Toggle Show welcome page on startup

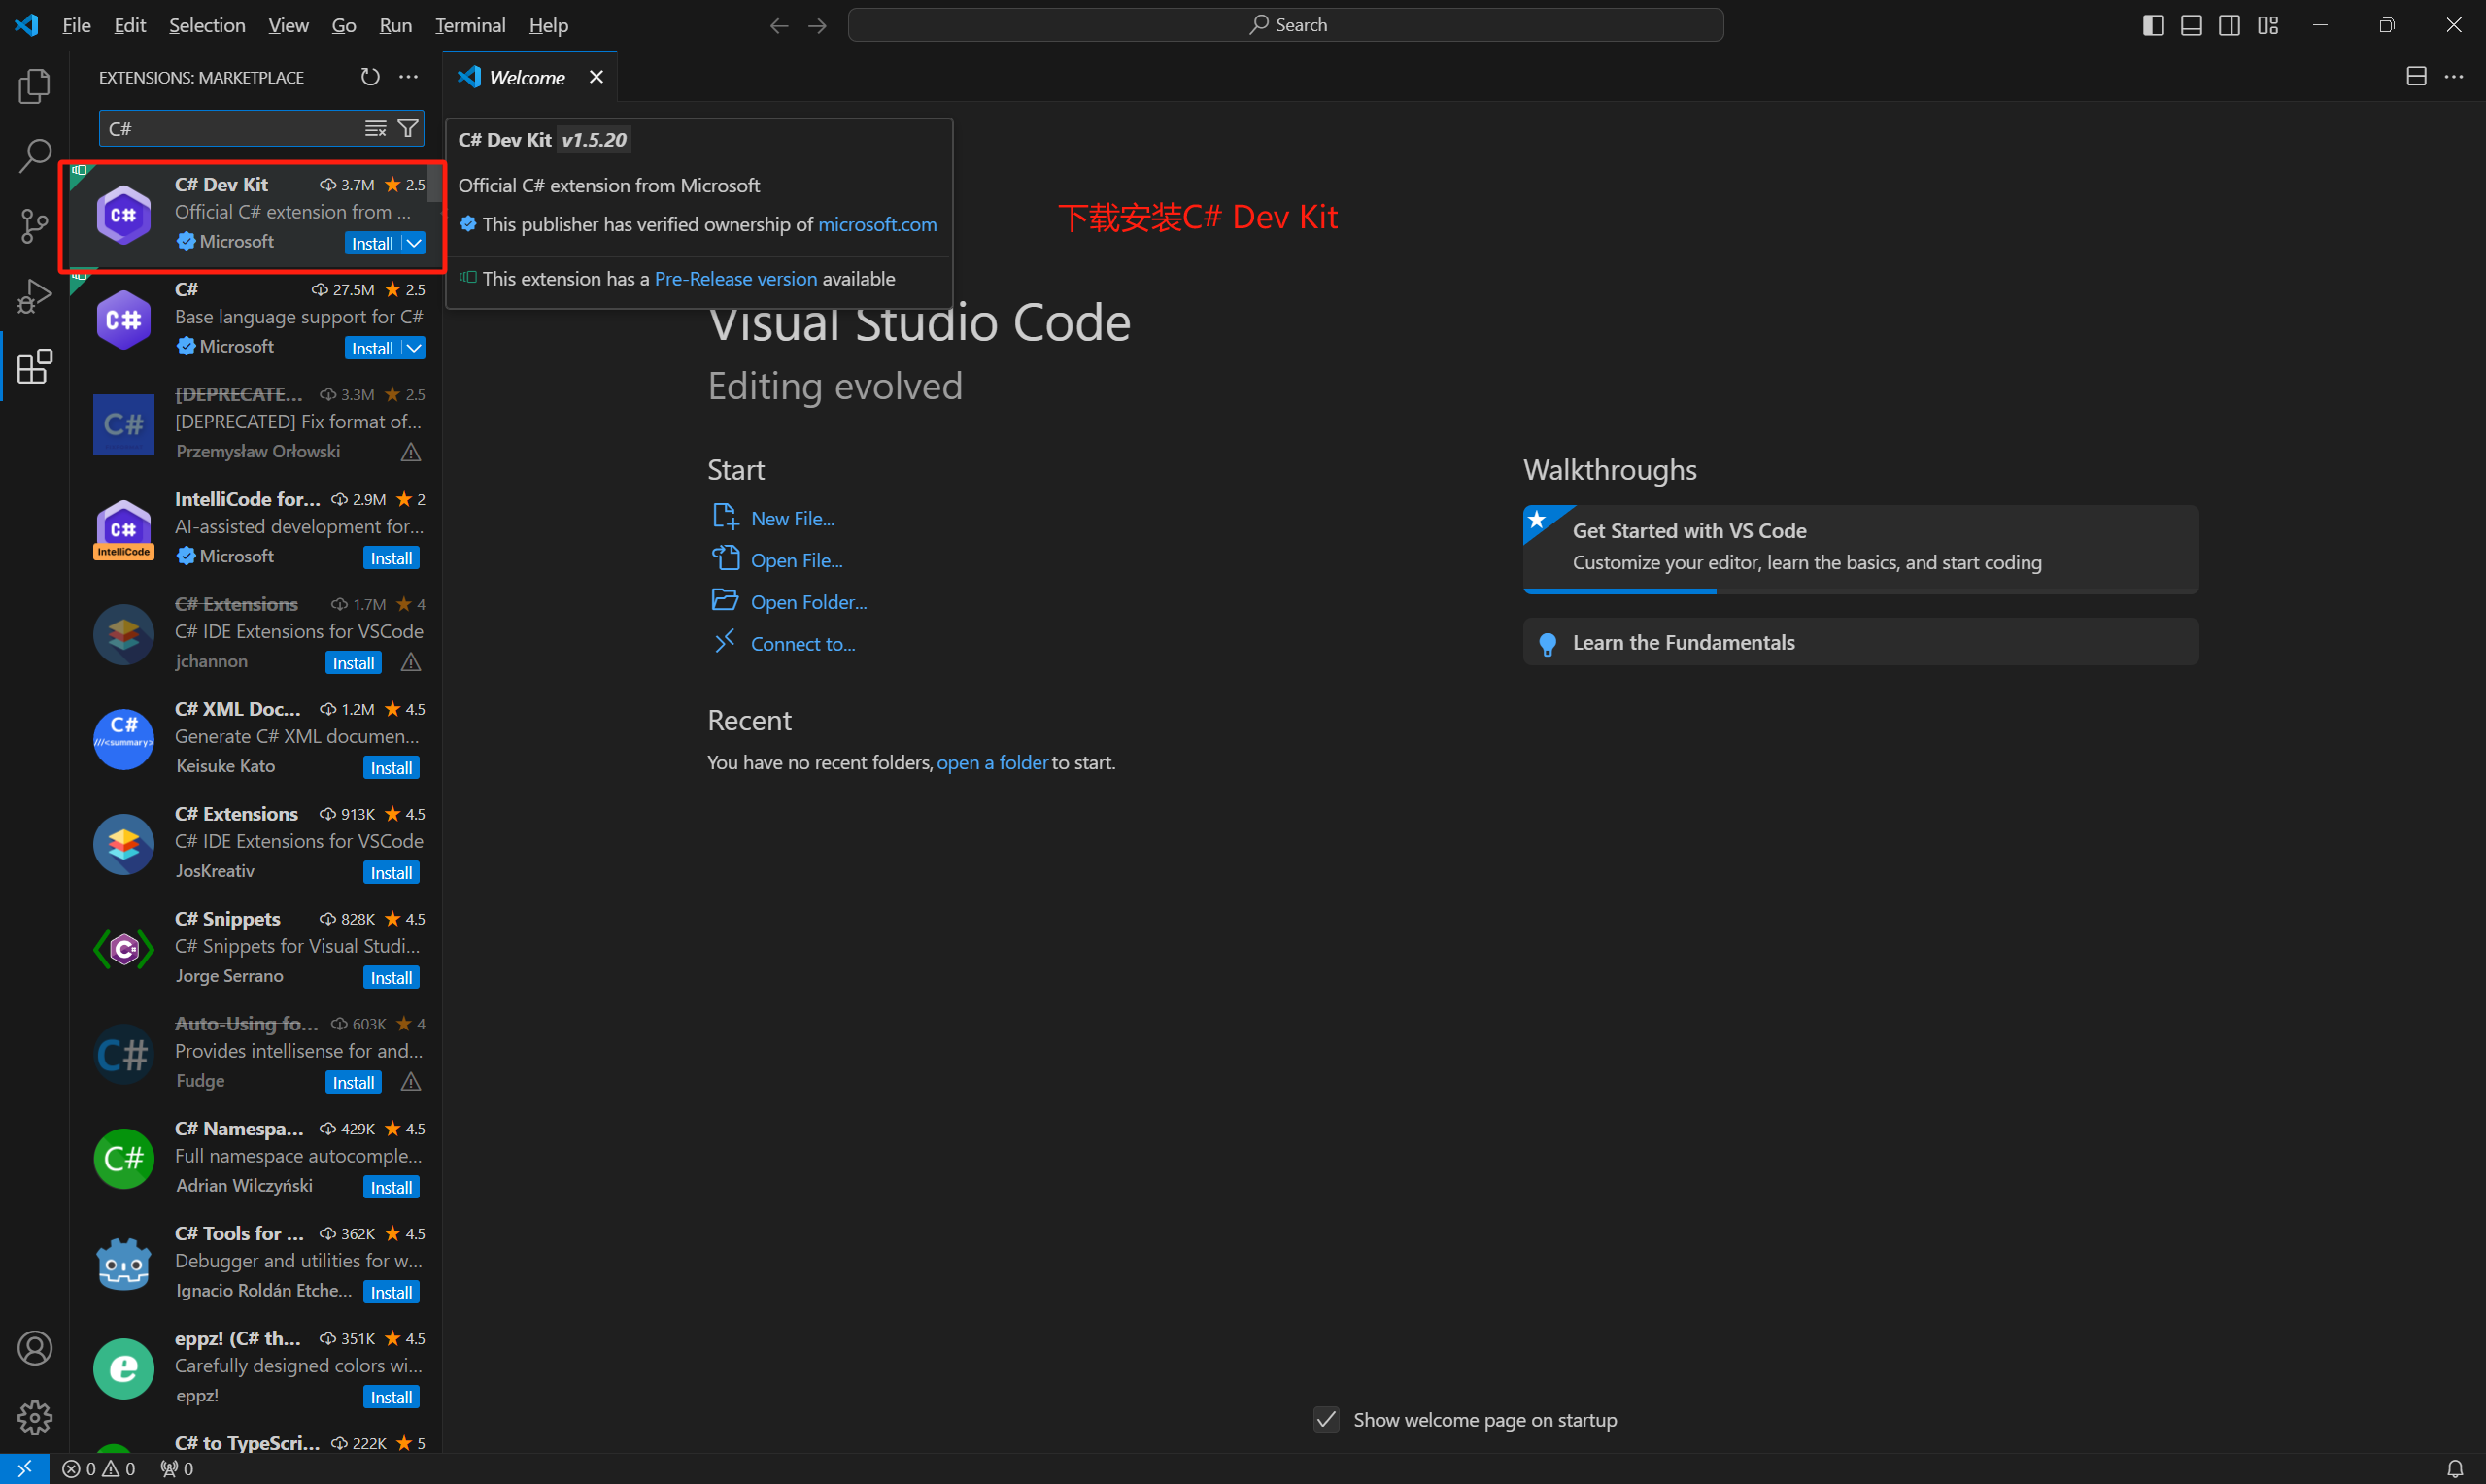click(x=1326, y=1419)
